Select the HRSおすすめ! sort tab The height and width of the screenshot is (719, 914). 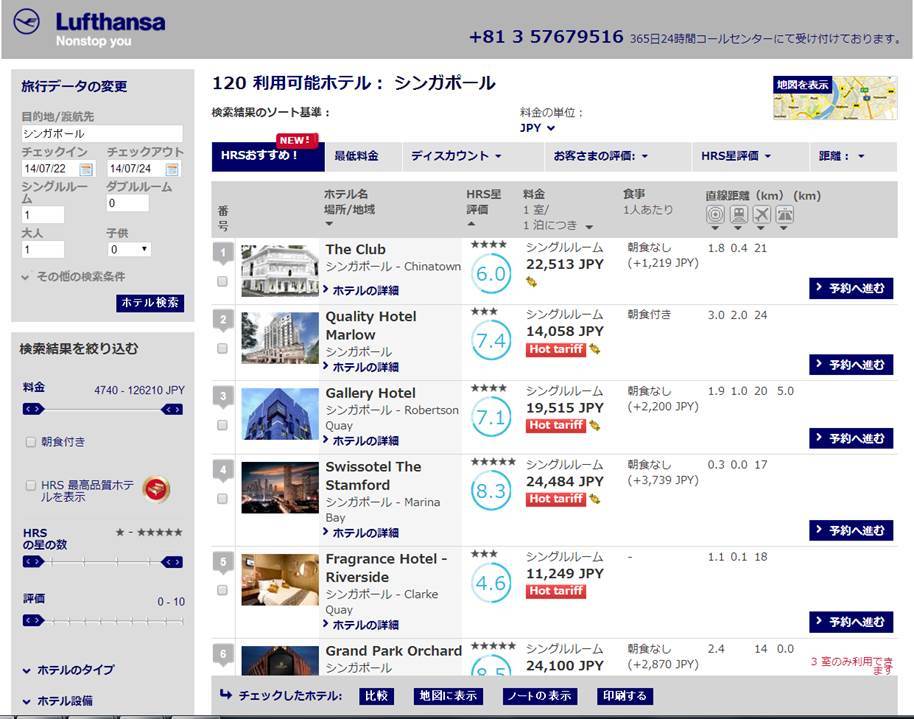(x=268, y=156)
